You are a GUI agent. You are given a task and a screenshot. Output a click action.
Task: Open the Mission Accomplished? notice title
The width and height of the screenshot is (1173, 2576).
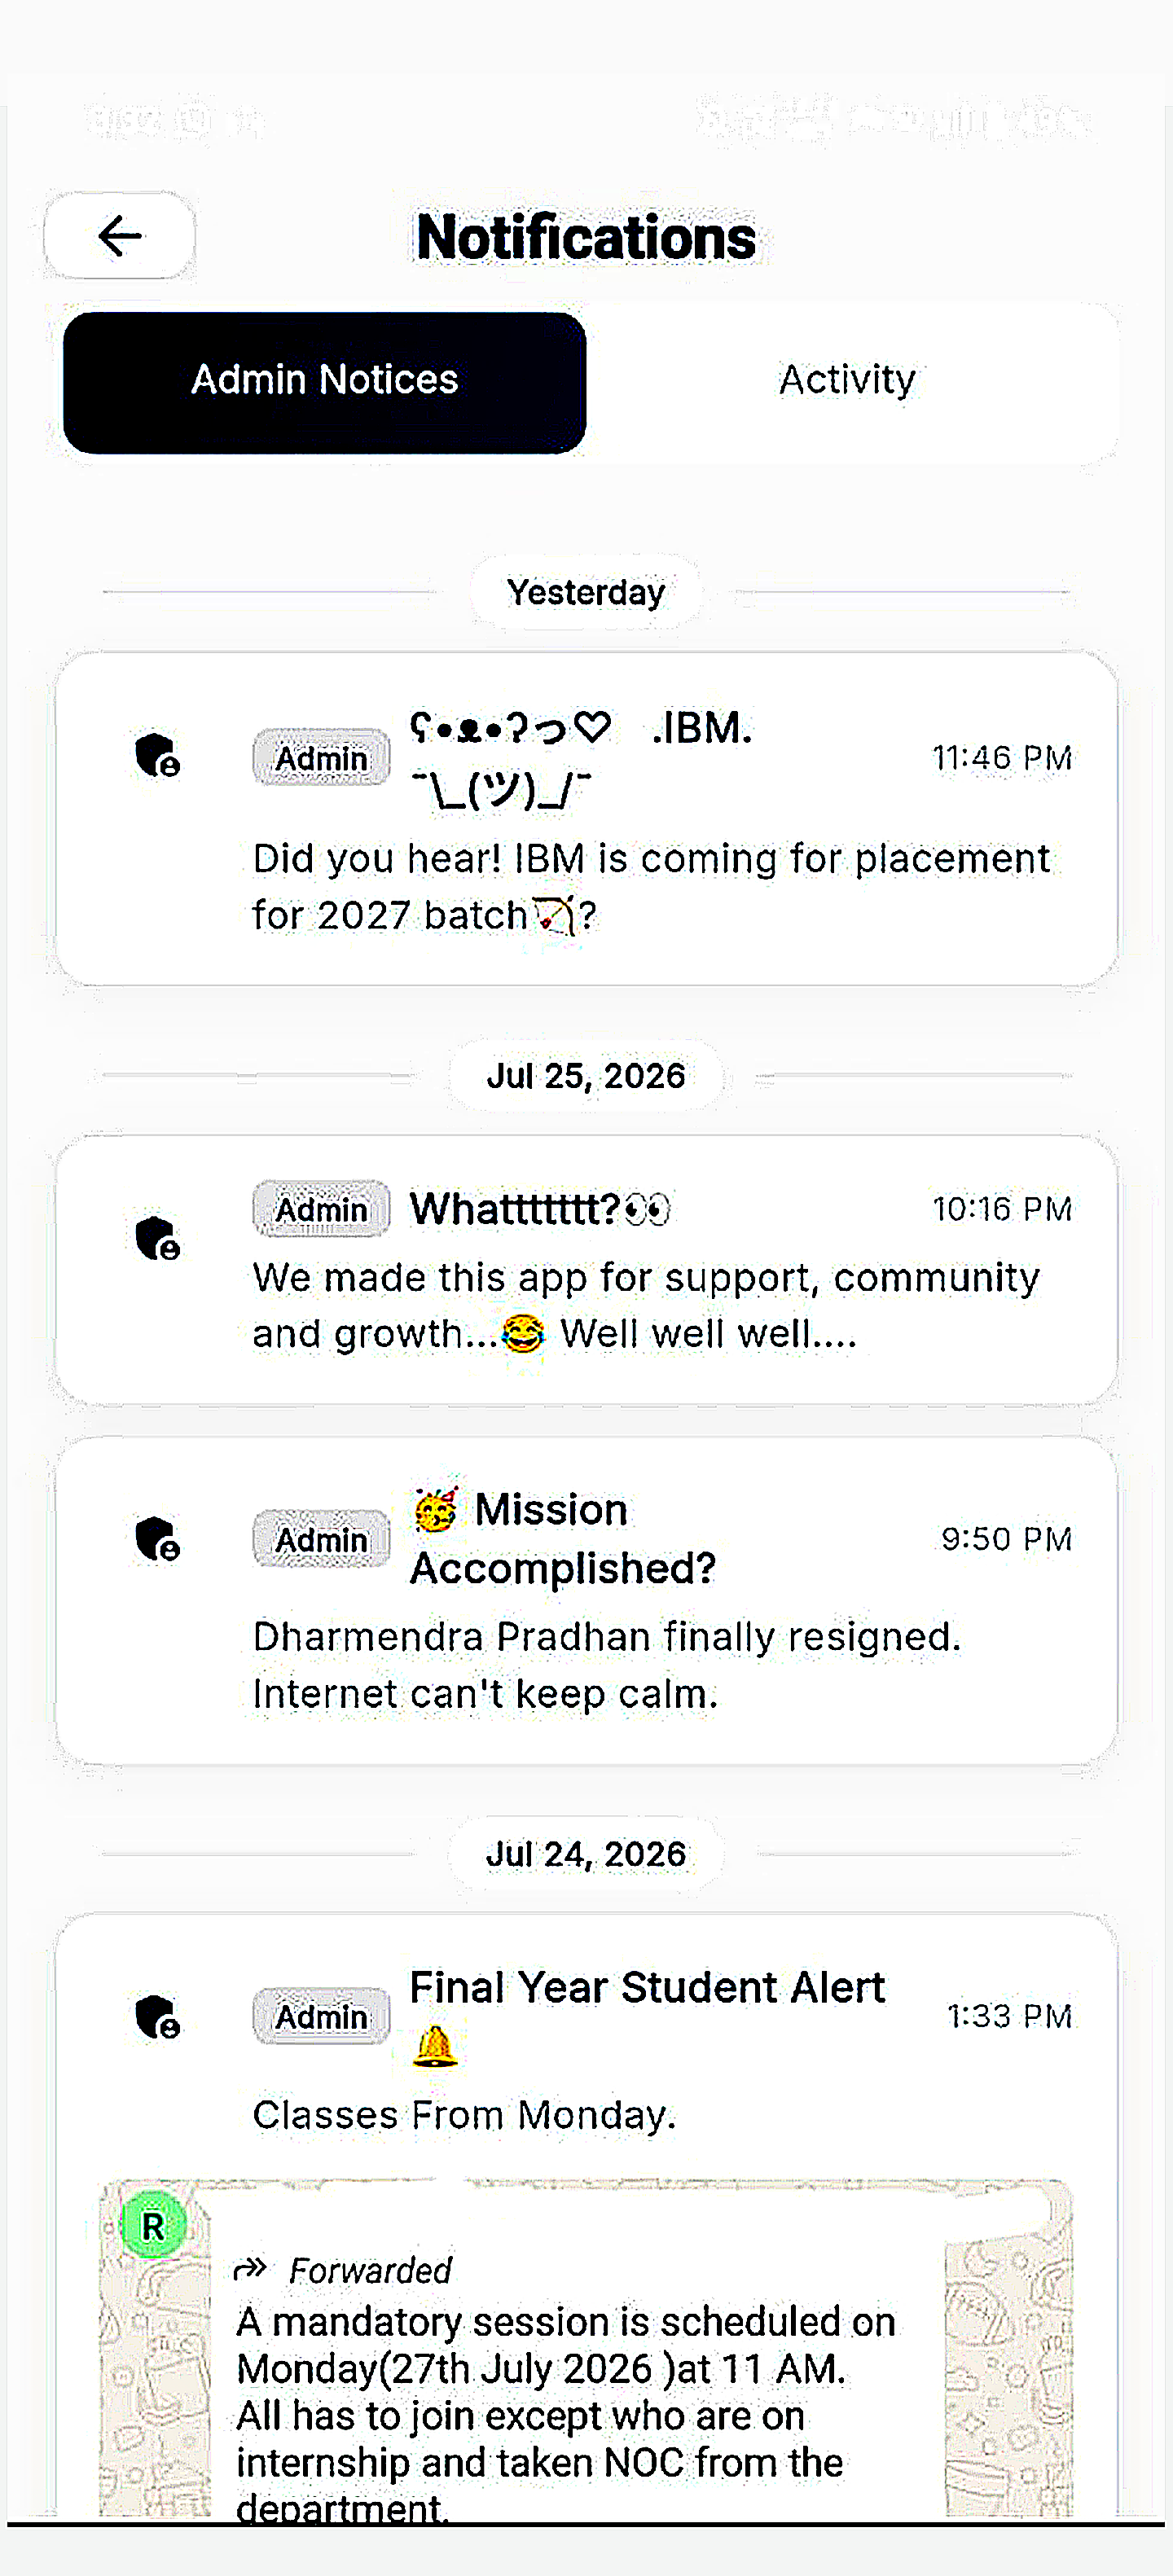[x=564, y=1538]
